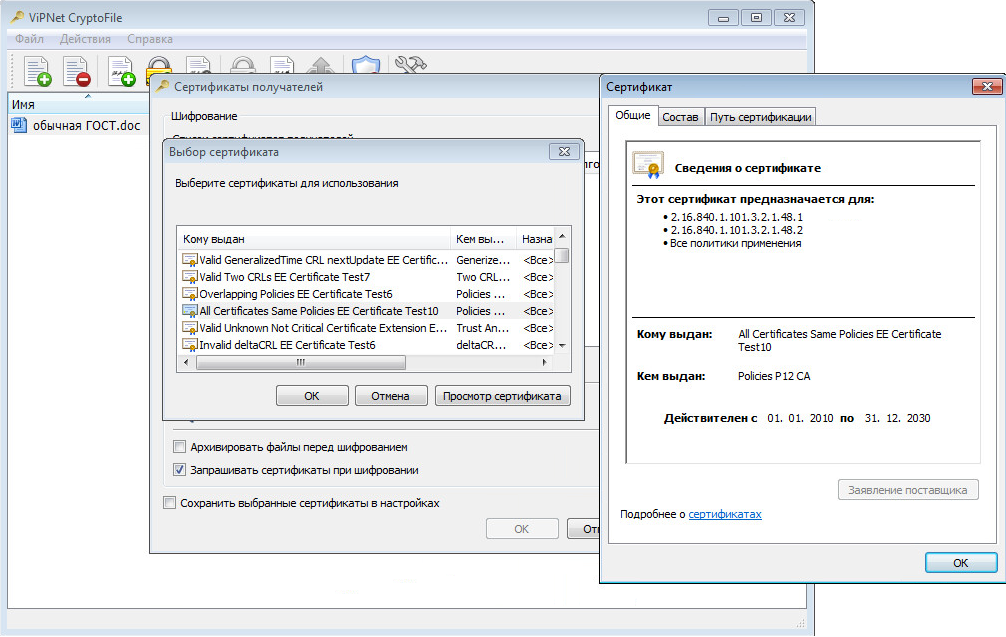Click certificate icon of Valid Unknown Not Critical row
This screenshot has height=637, width=1006.
(x=189, y=328)
